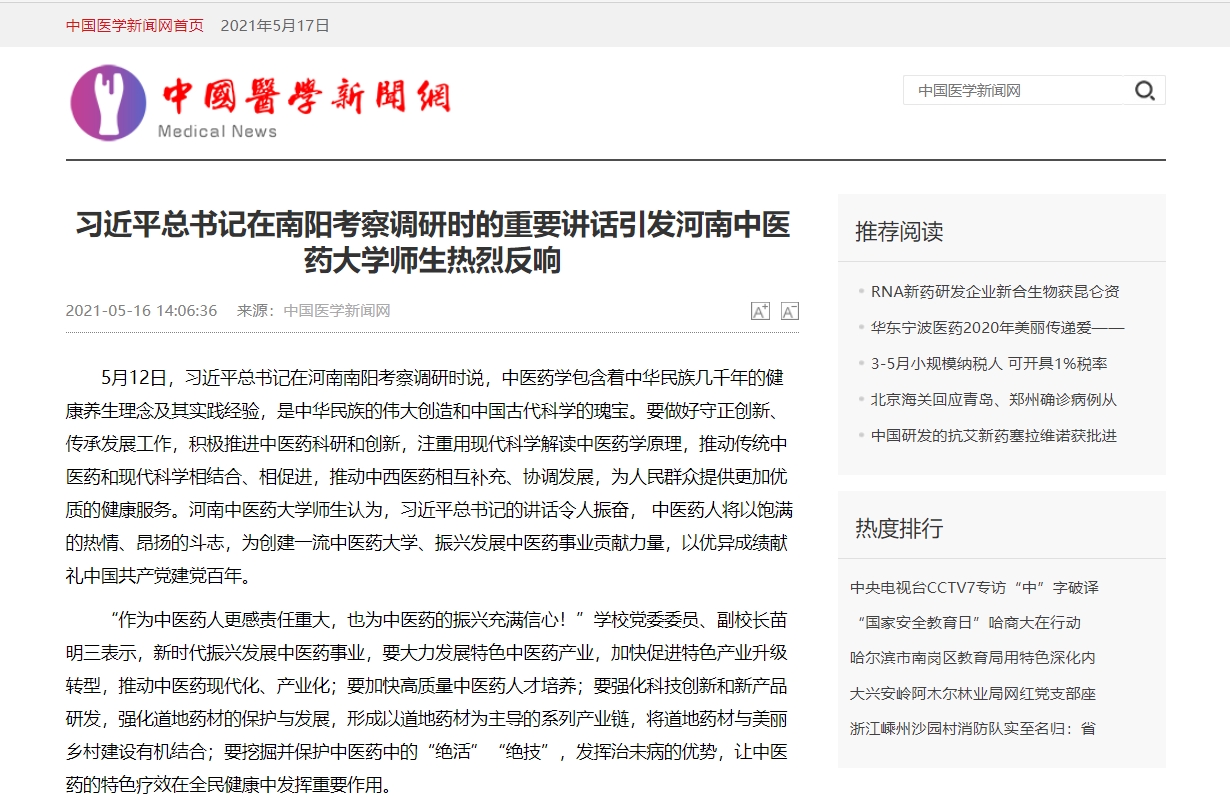This screenshot has height=812, width=1230.
Task: Decrease font size with A- icon
Action: click(789, 311)
